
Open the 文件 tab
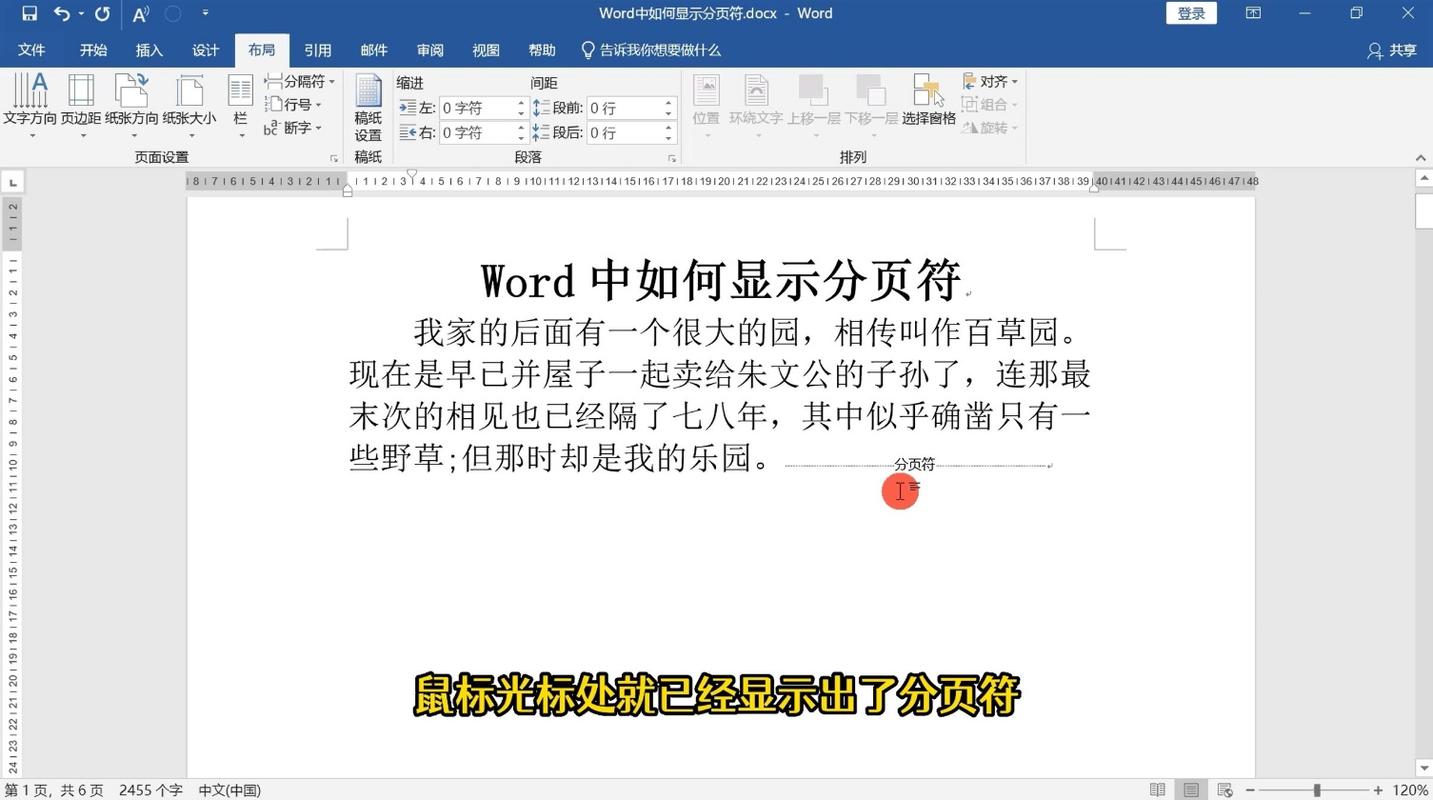pos(32,50)
